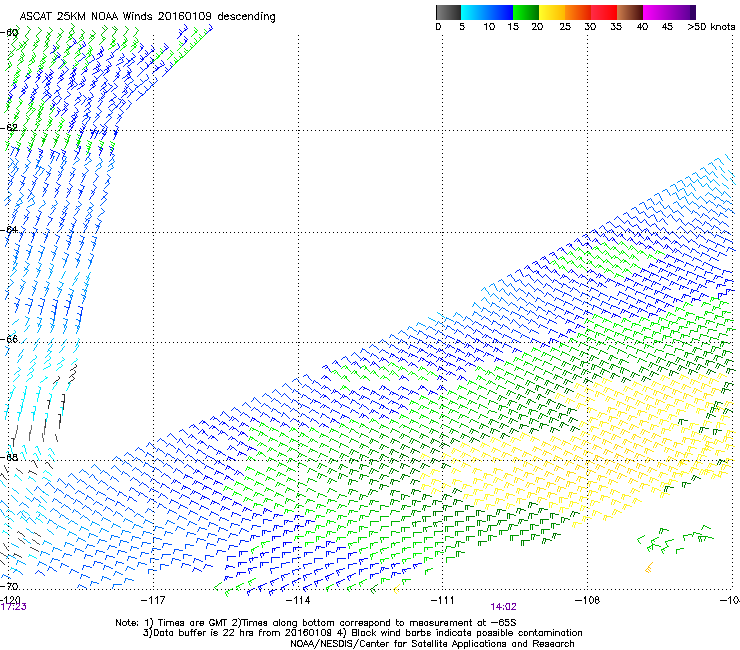This screenshot has width=740, height=650.
Task: Click the yellow 20-25 knots legend segment
Action: click(x=552, y=12)
